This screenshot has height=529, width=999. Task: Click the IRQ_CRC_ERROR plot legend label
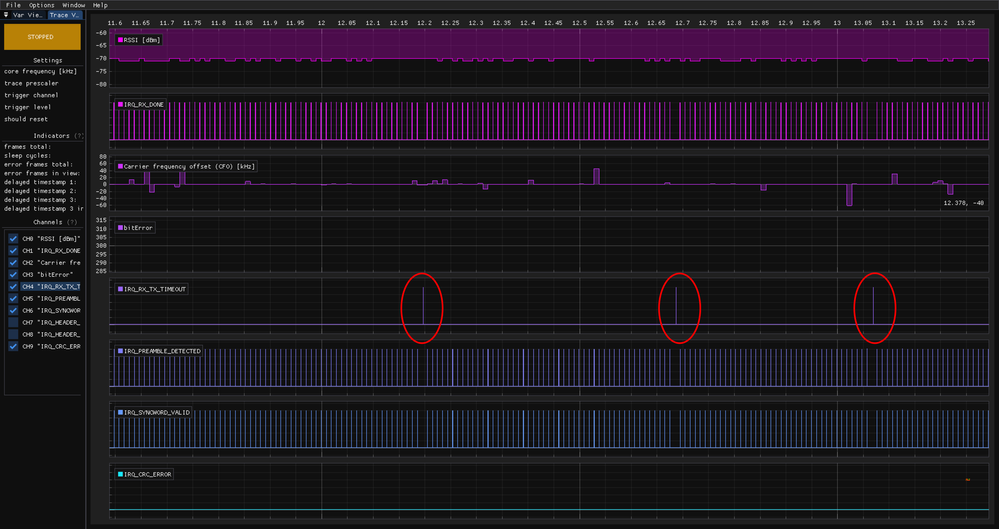point(148,475)
